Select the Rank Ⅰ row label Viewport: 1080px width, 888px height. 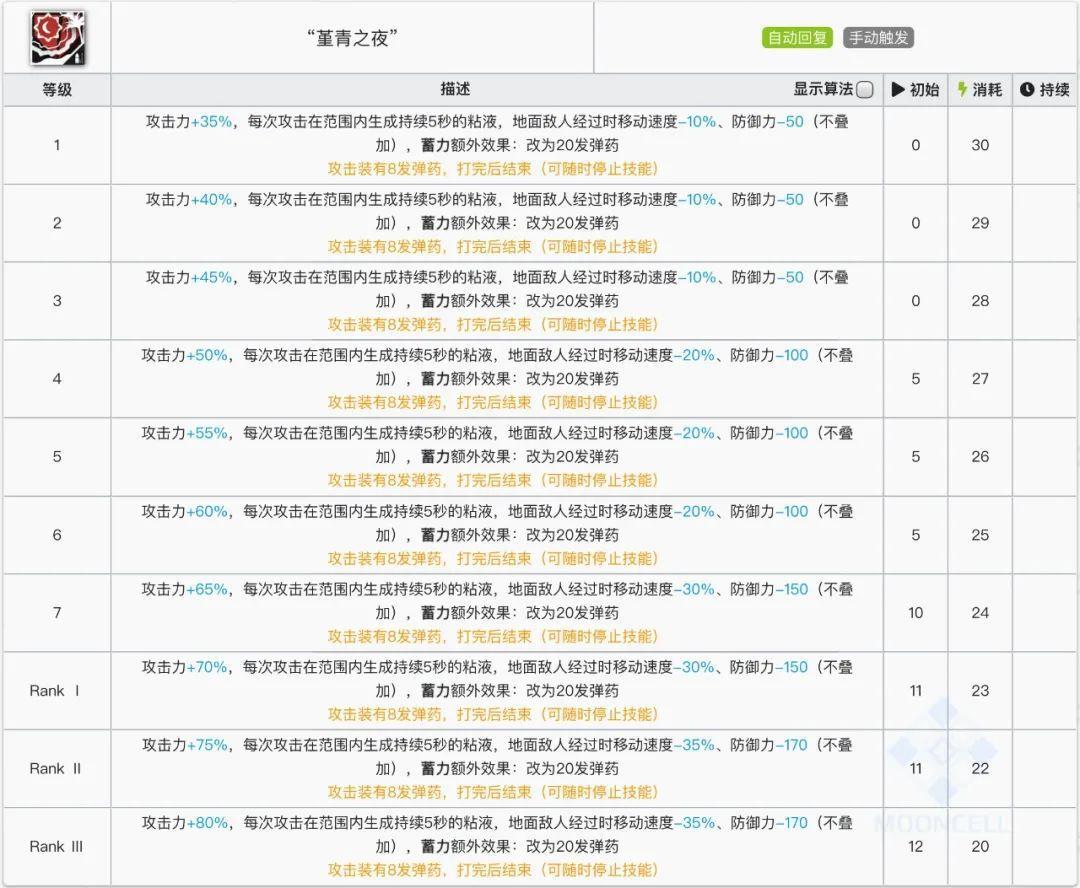coord(56,690)
